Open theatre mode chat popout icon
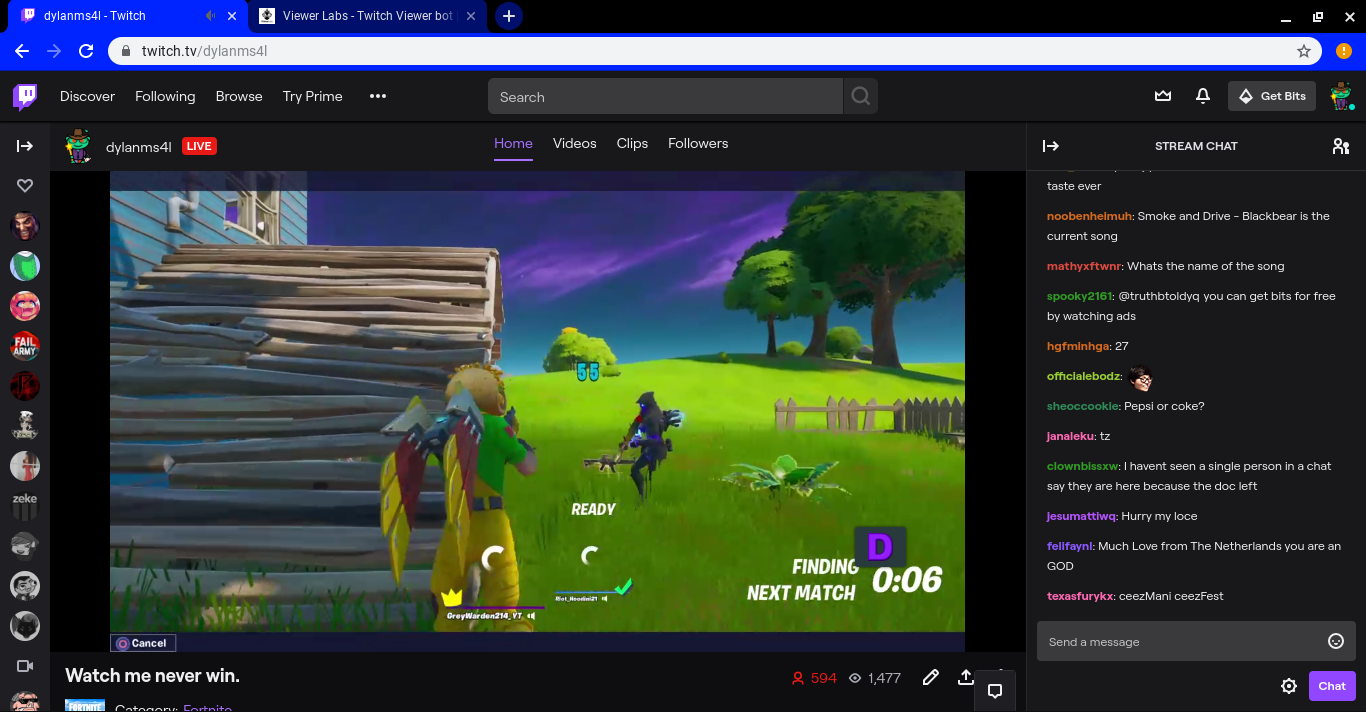Image resolution: width=1366 pixels, height=712 pixels. click(994, 690)
